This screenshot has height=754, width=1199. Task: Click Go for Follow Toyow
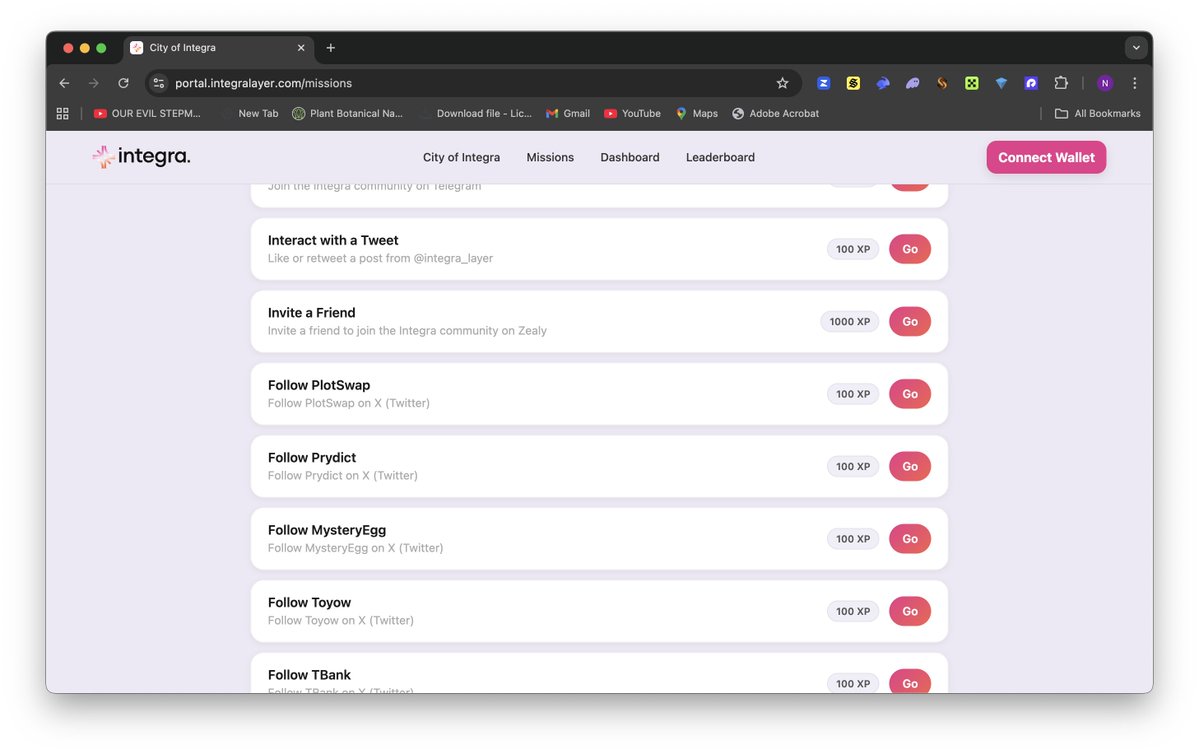909,611
